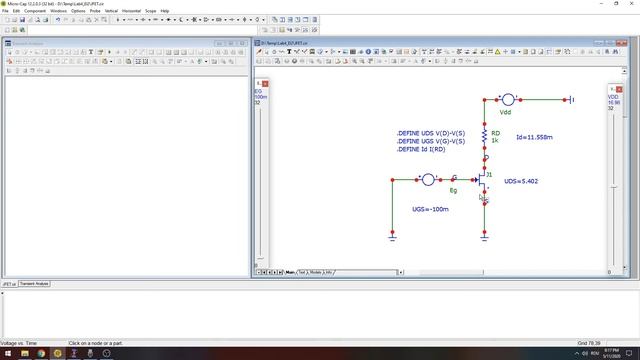Click '.DEFINE UDS V(D)-V(S)' text
The height and width of the screenshot is (360, 640).
point(431,133)
